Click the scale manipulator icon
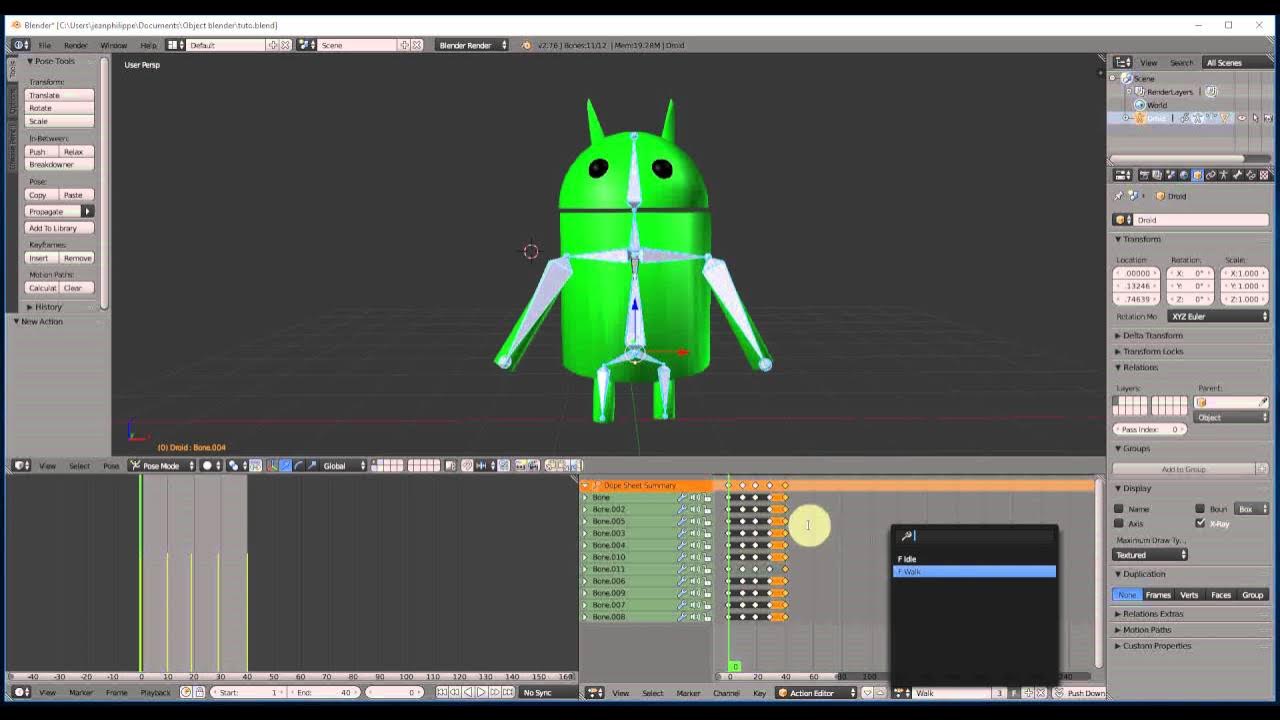The image size is (1280, 720). [x=311, y=465]
